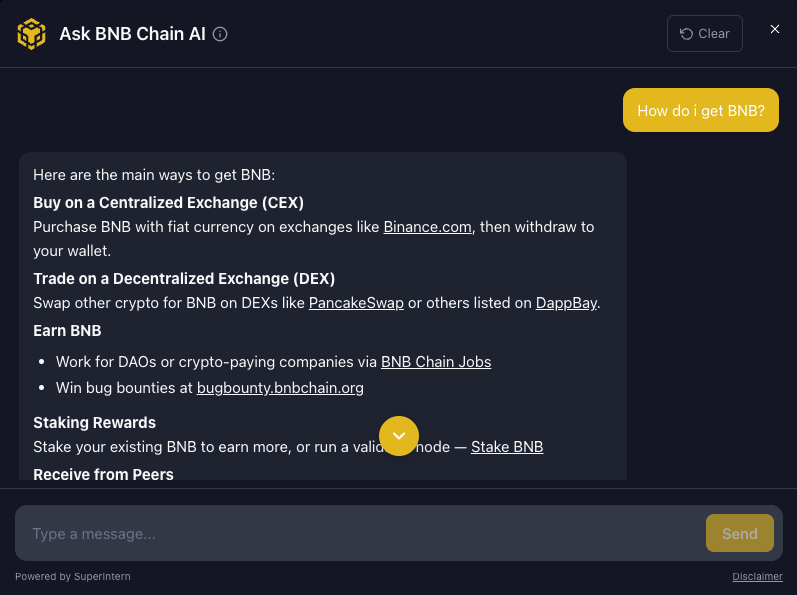Open the bugbounty.bnbchain.org link

point(280,388)
